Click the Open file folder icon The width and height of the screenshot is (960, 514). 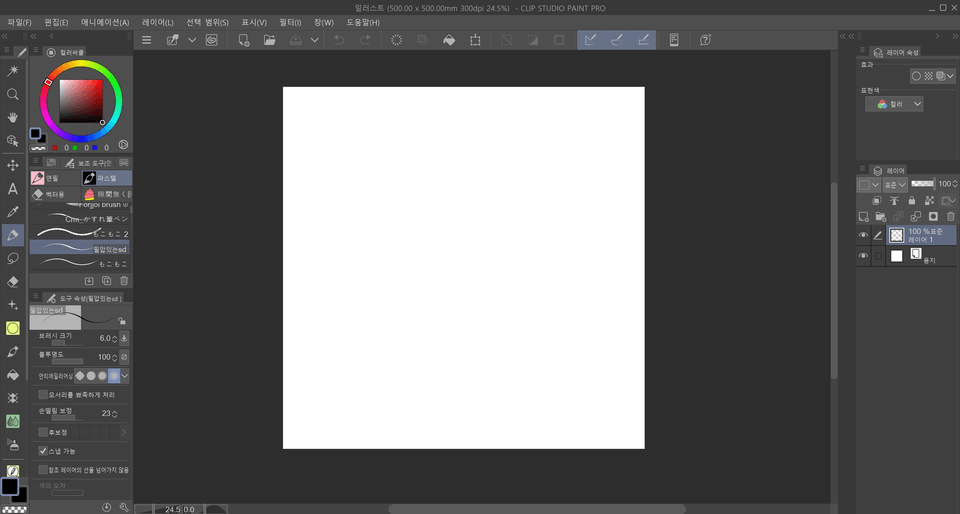click(x=269, y=40)
